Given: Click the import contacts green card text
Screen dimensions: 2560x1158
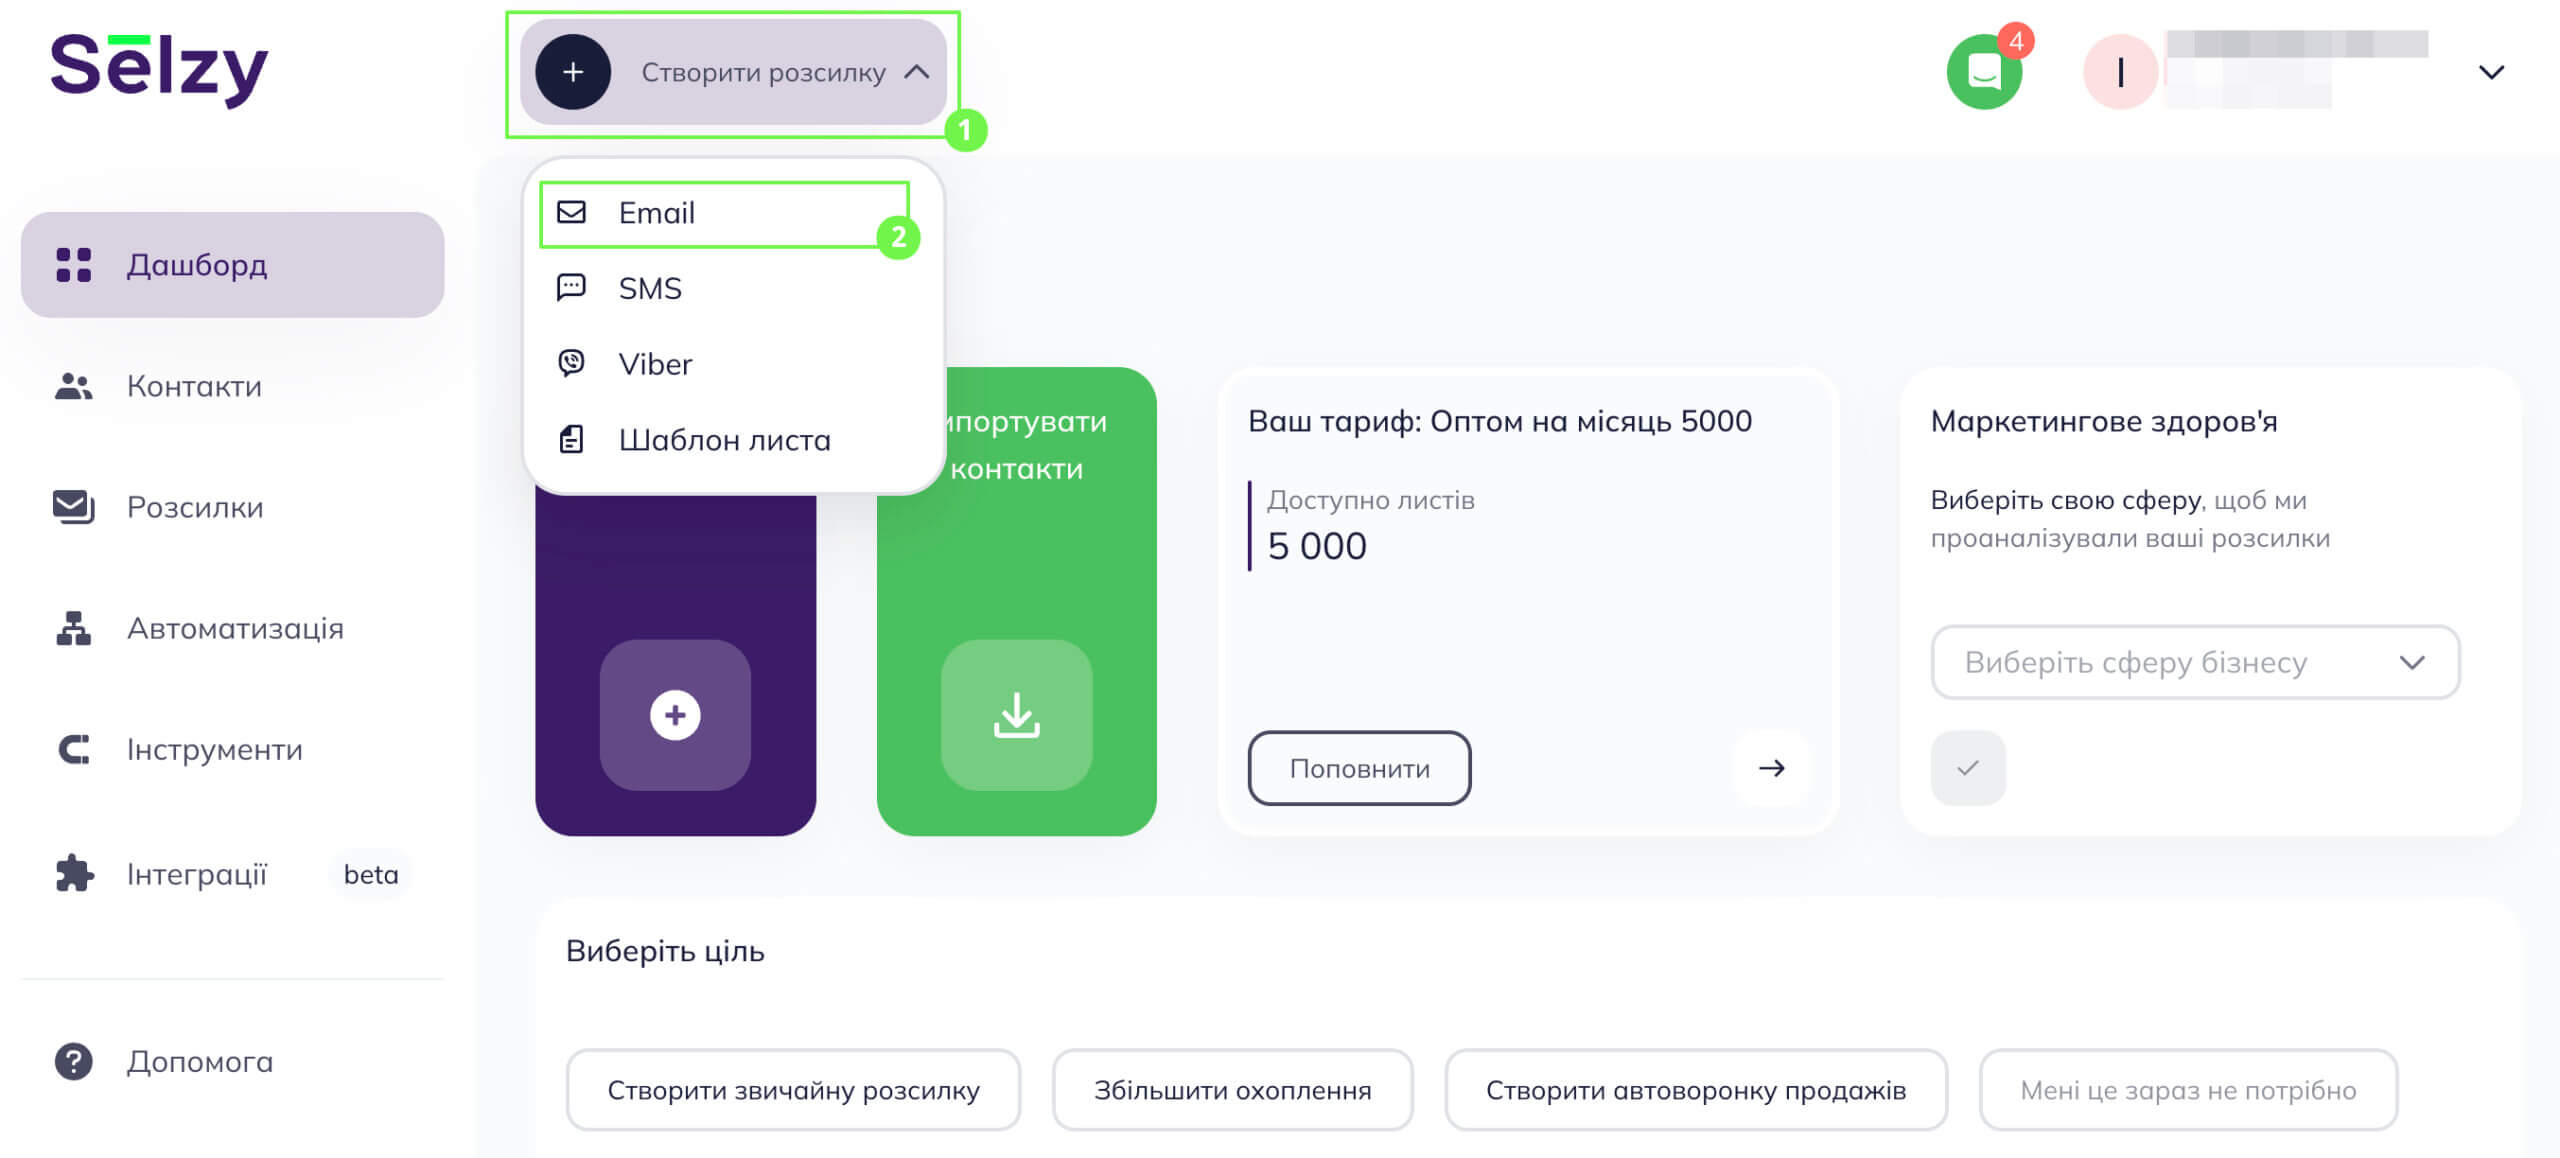Looking at the screenshot, I should coord(1027,445).
